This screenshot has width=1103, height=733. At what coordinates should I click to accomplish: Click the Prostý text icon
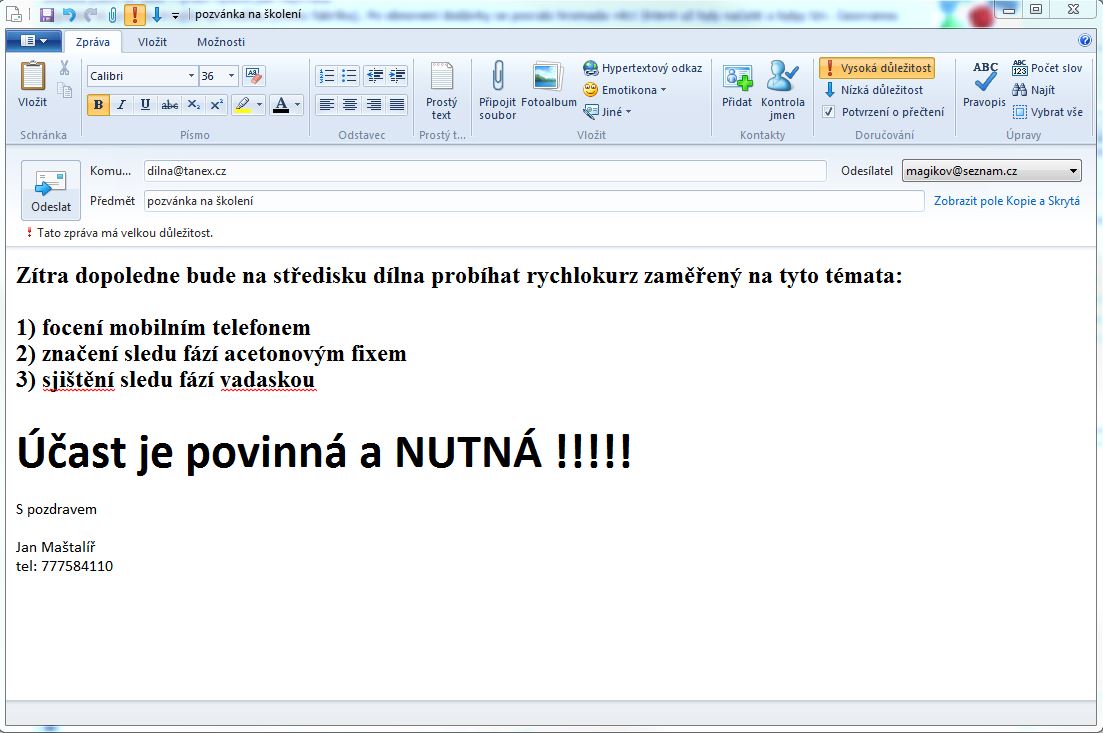pos(441,78)
